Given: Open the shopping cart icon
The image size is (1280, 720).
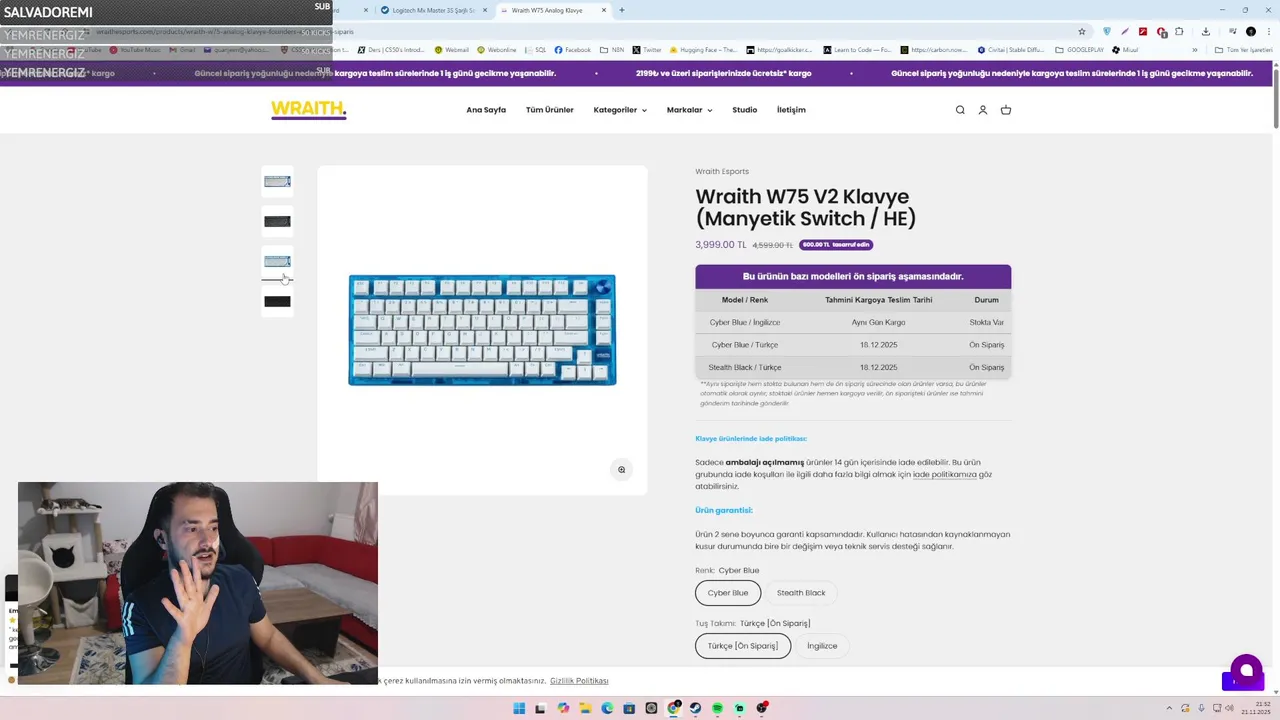Looking at the screenshot, I should tap(1006, 110).
